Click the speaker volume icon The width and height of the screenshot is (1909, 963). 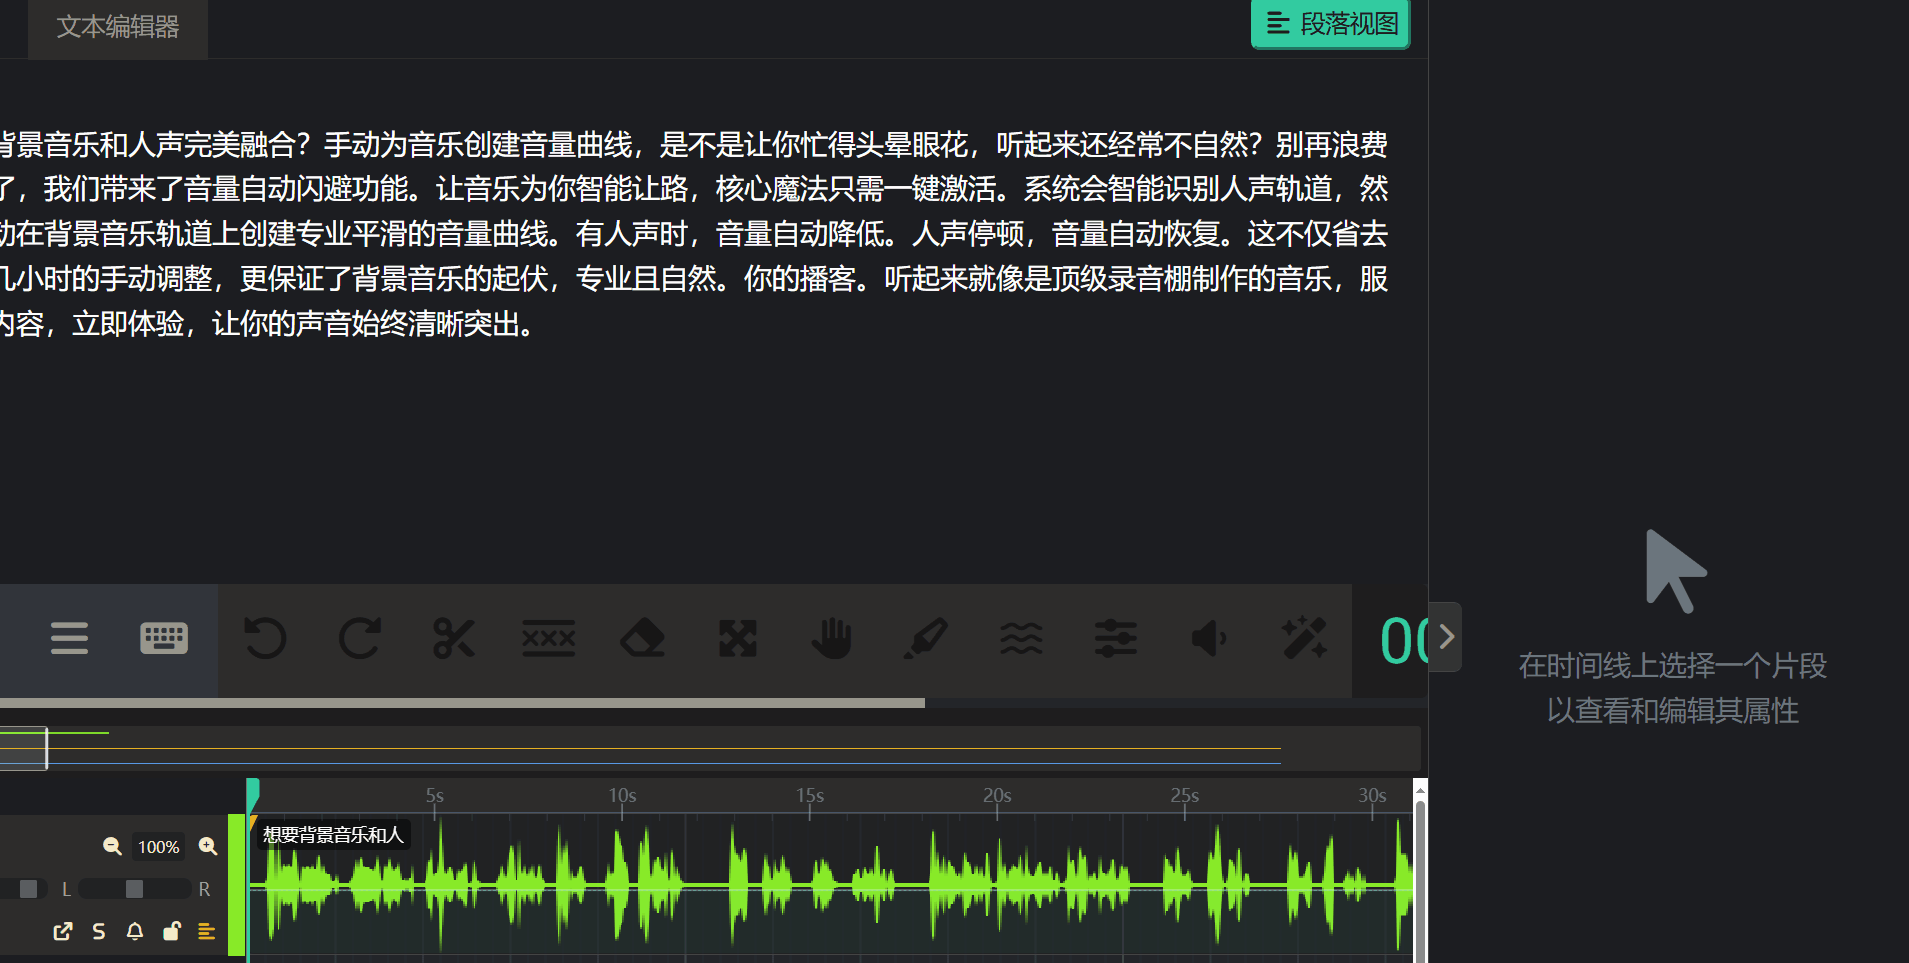pyautogui.click(x=1209, y=638)
